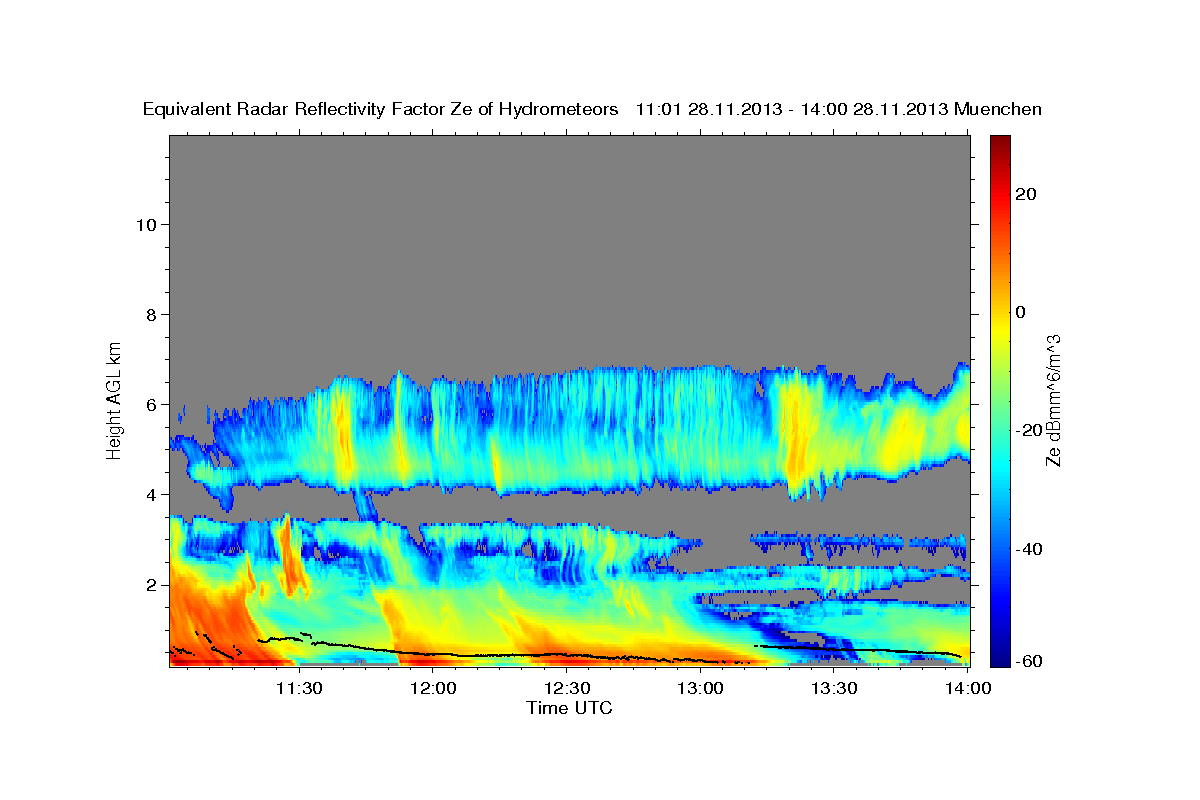Click the '12:00' time tick label

[x=432, y=688]
